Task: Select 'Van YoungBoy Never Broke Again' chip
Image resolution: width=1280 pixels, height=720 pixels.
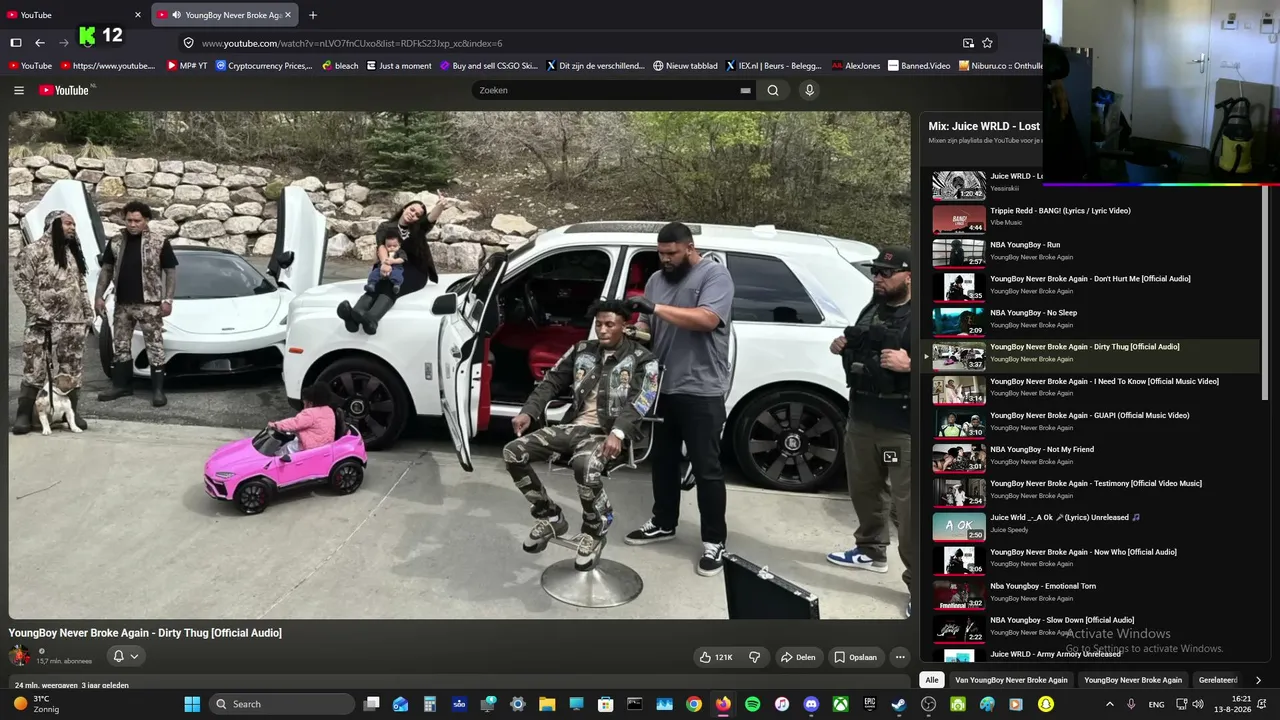Action: pyautogui.click(x=1011, y=680)
